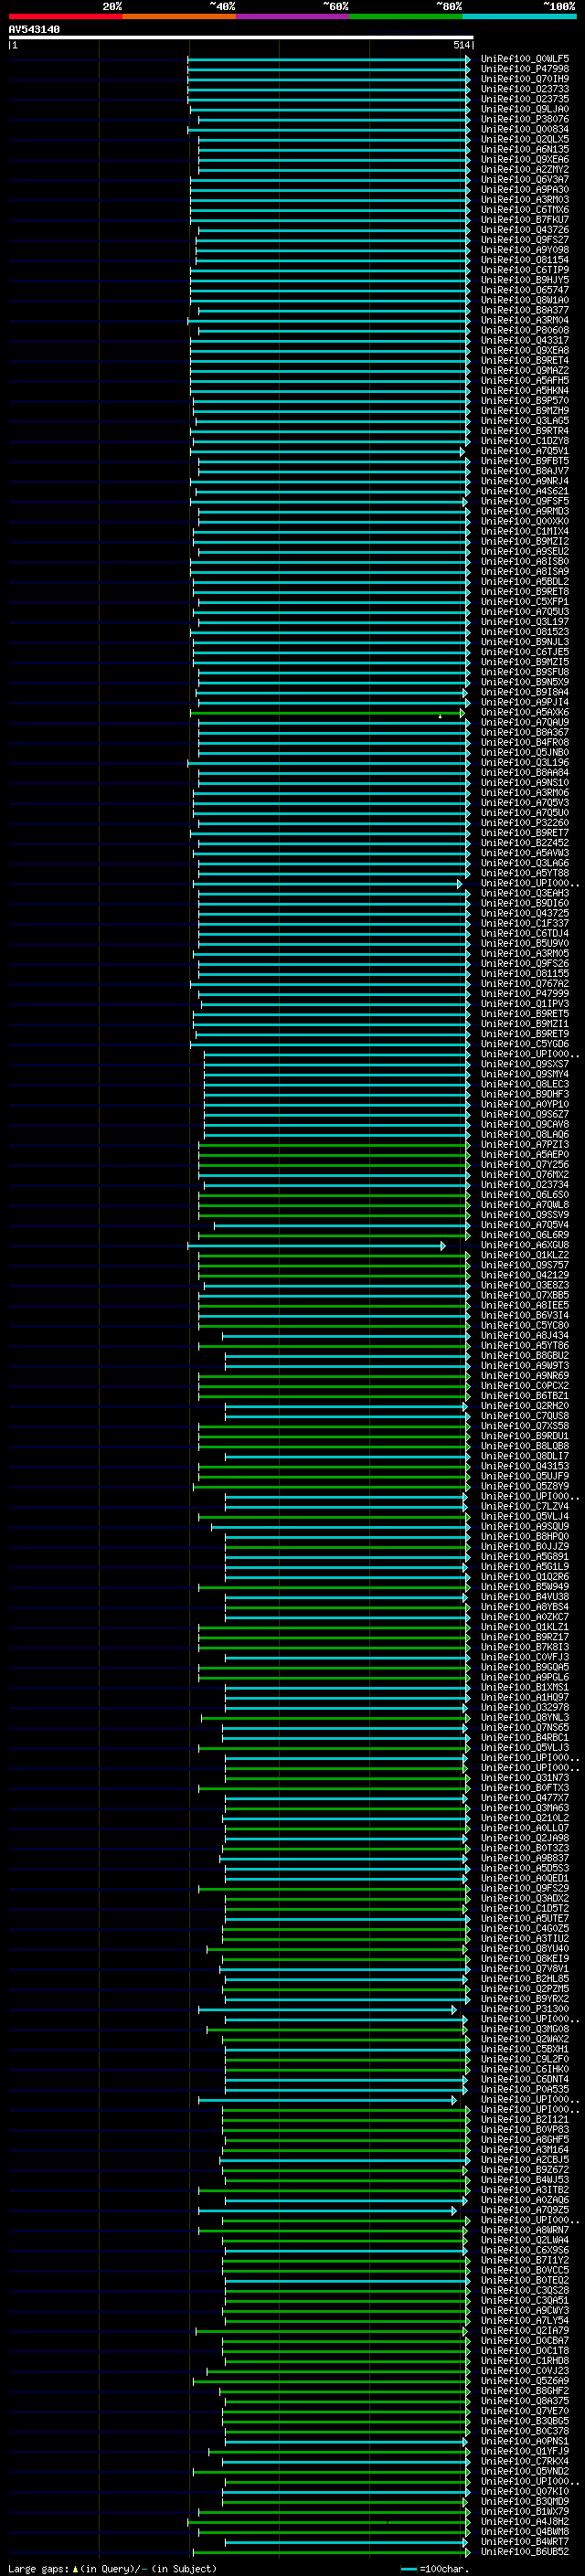Image resolution: width=585 pixels, height=2576 pixels.
Task: Click the UniRef100_Q42129 label
Action: (x=525, y=1275)
